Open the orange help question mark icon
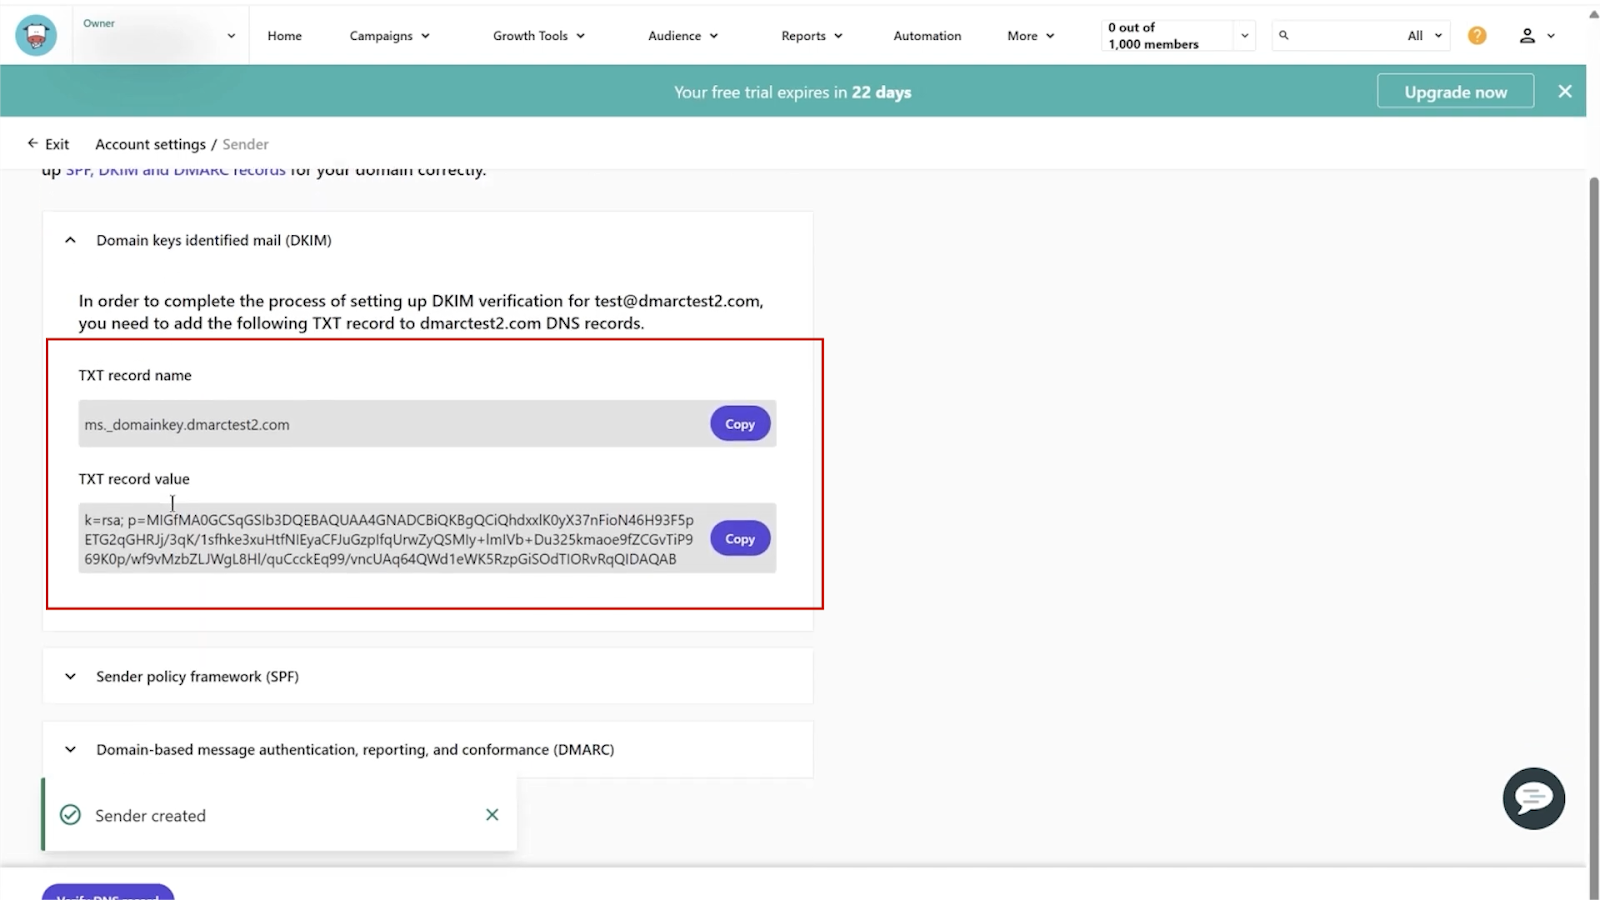Viewport: 1600px width, 900px height. point(1477,36)
